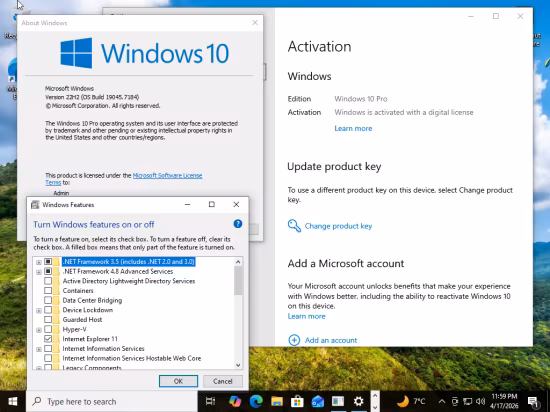Click the taskbar scroll up arrow

(375, 396)
